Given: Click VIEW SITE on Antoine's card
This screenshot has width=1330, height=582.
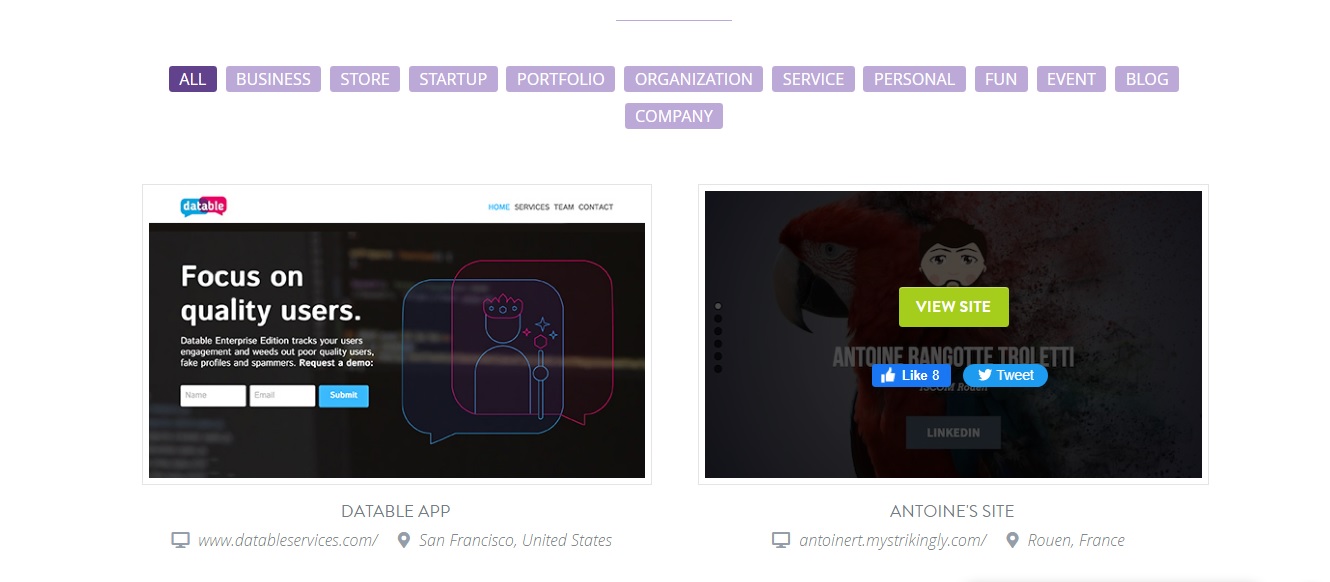Looking at the screenshot, I should coord(953,306).
